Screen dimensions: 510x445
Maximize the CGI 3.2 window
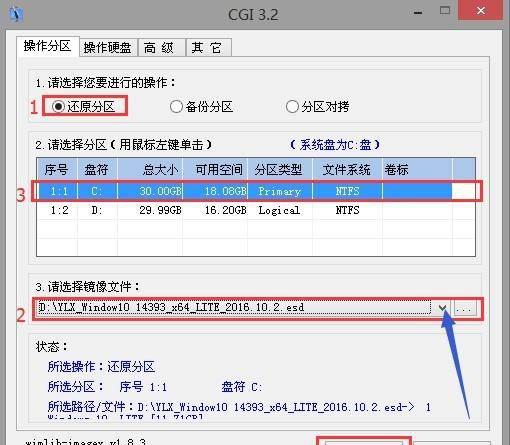pyautogui.click(x=445, y=10)
